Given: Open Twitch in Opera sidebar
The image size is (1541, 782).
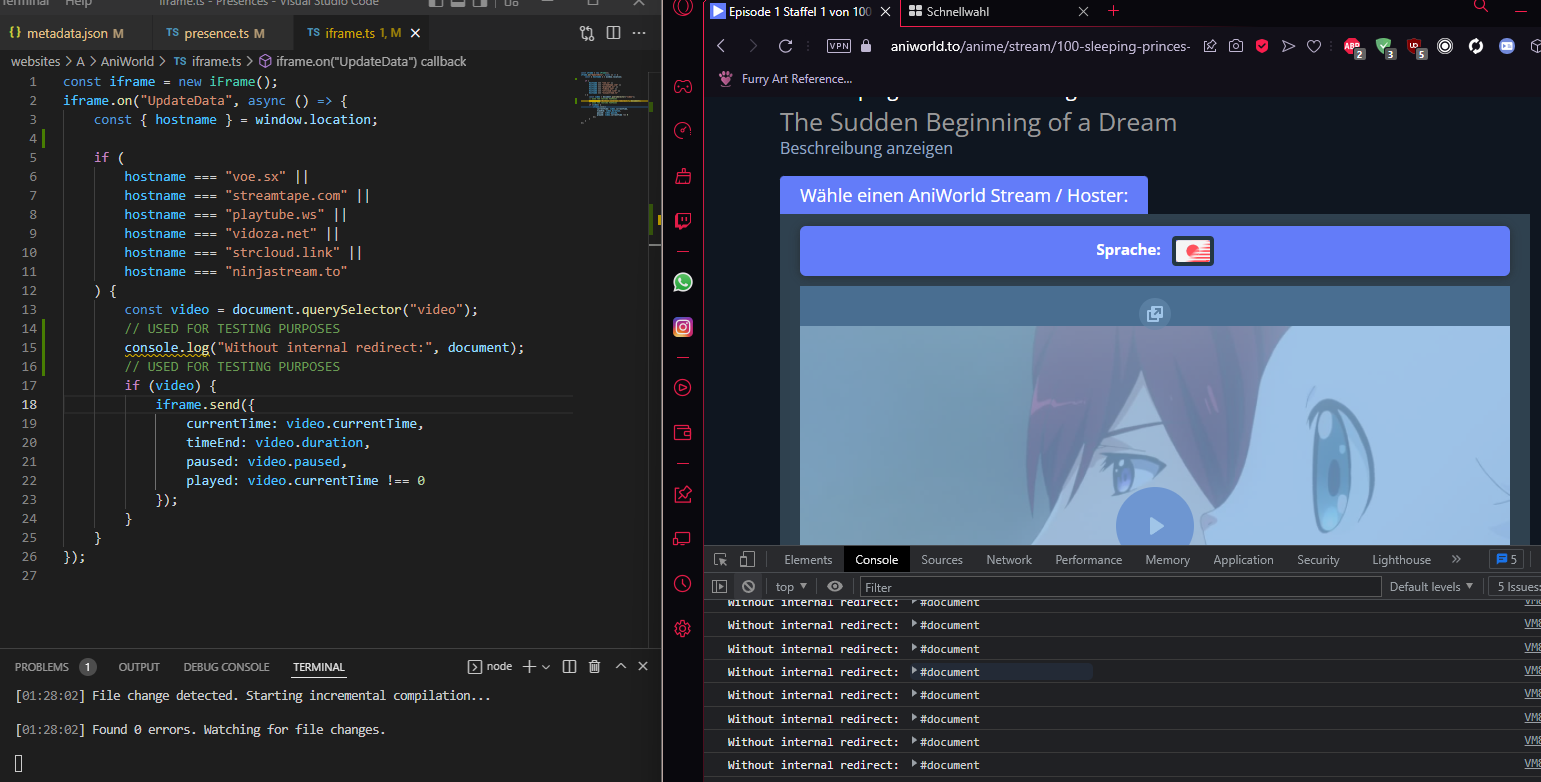Looking at the screenshot, I should click(683, 221).
